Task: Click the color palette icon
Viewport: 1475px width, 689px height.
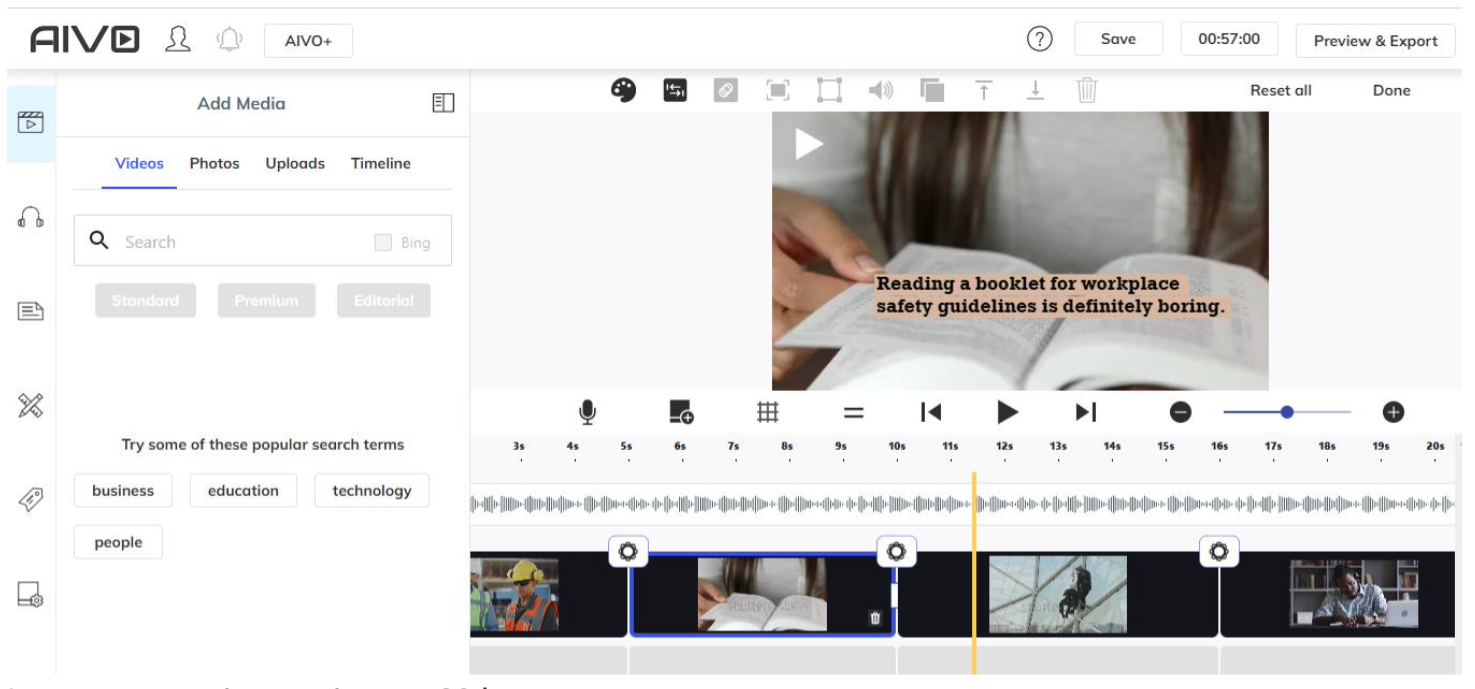Action: tap(623, 91)
